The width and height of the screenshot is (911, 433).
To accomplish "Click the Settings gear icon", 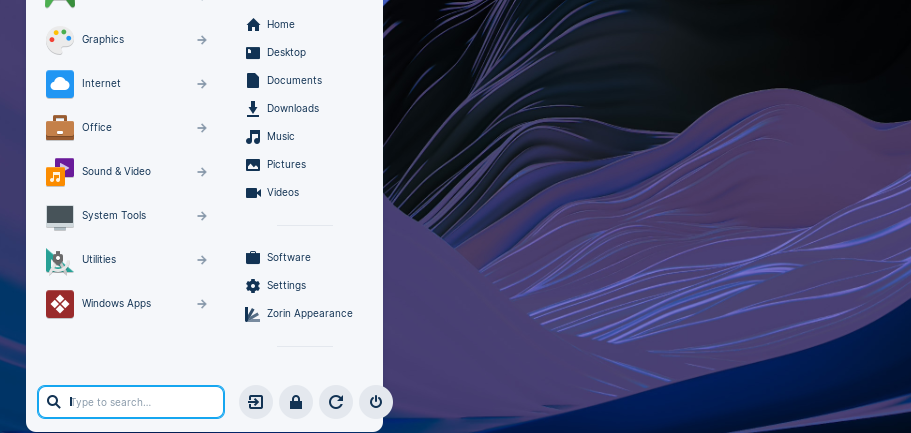I will tap(253, 285).
